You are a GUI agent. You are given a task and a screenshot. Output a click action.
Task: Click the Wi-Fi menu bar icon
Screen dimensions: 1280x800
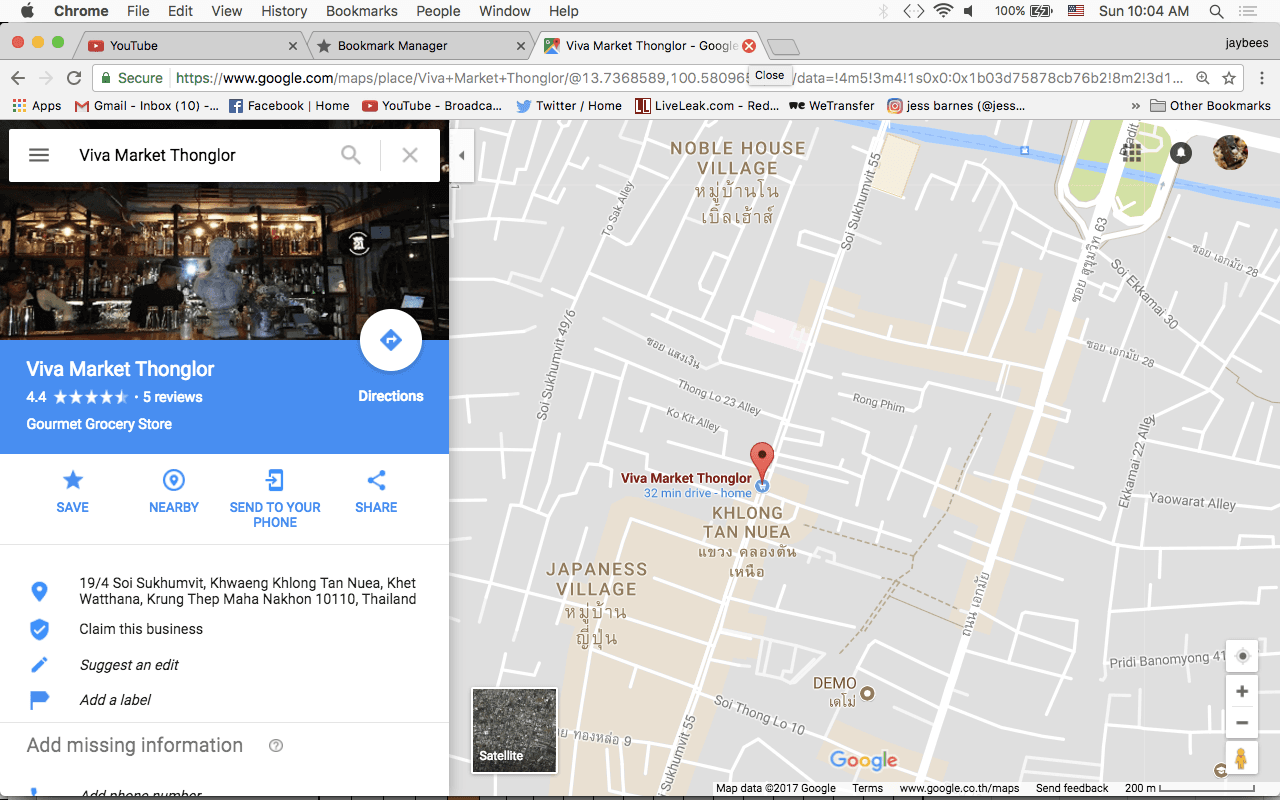943,11
